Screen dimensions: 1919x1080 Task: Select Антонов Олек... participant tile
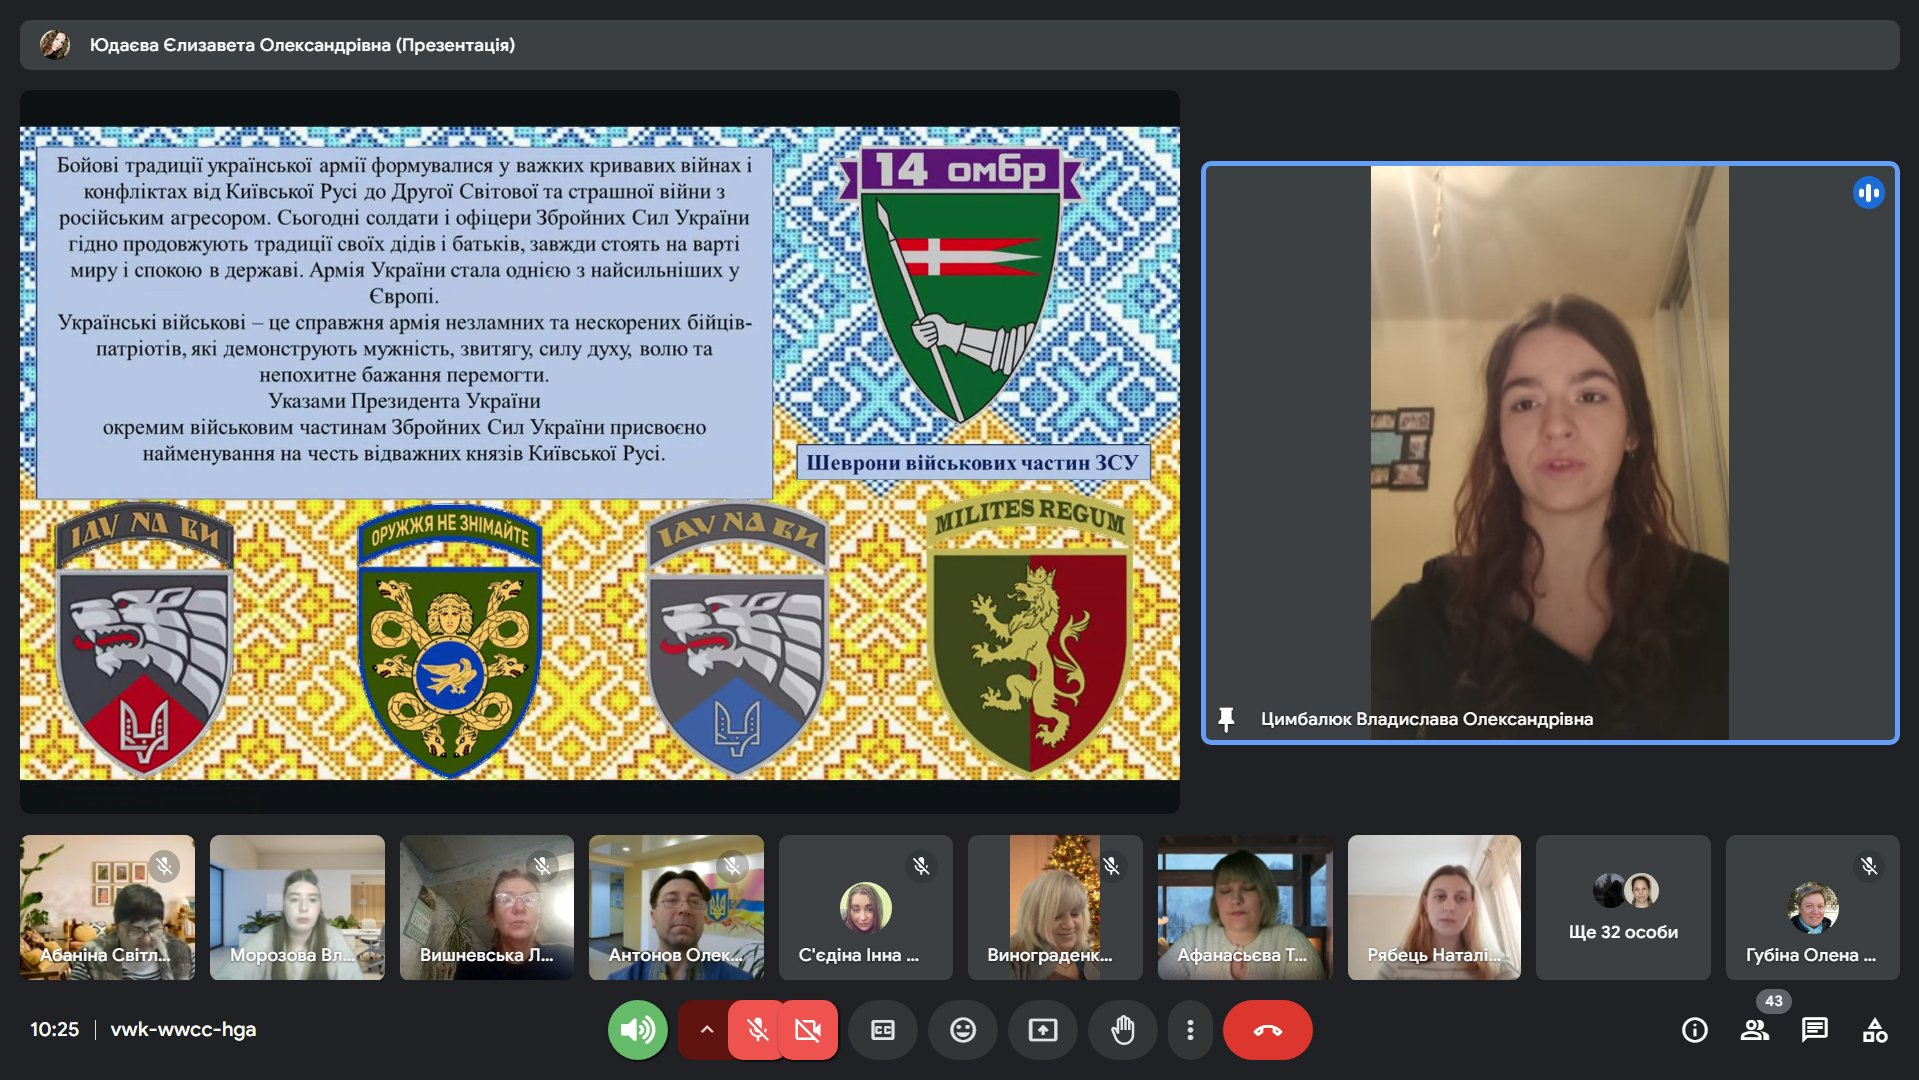tap(676, 907)
